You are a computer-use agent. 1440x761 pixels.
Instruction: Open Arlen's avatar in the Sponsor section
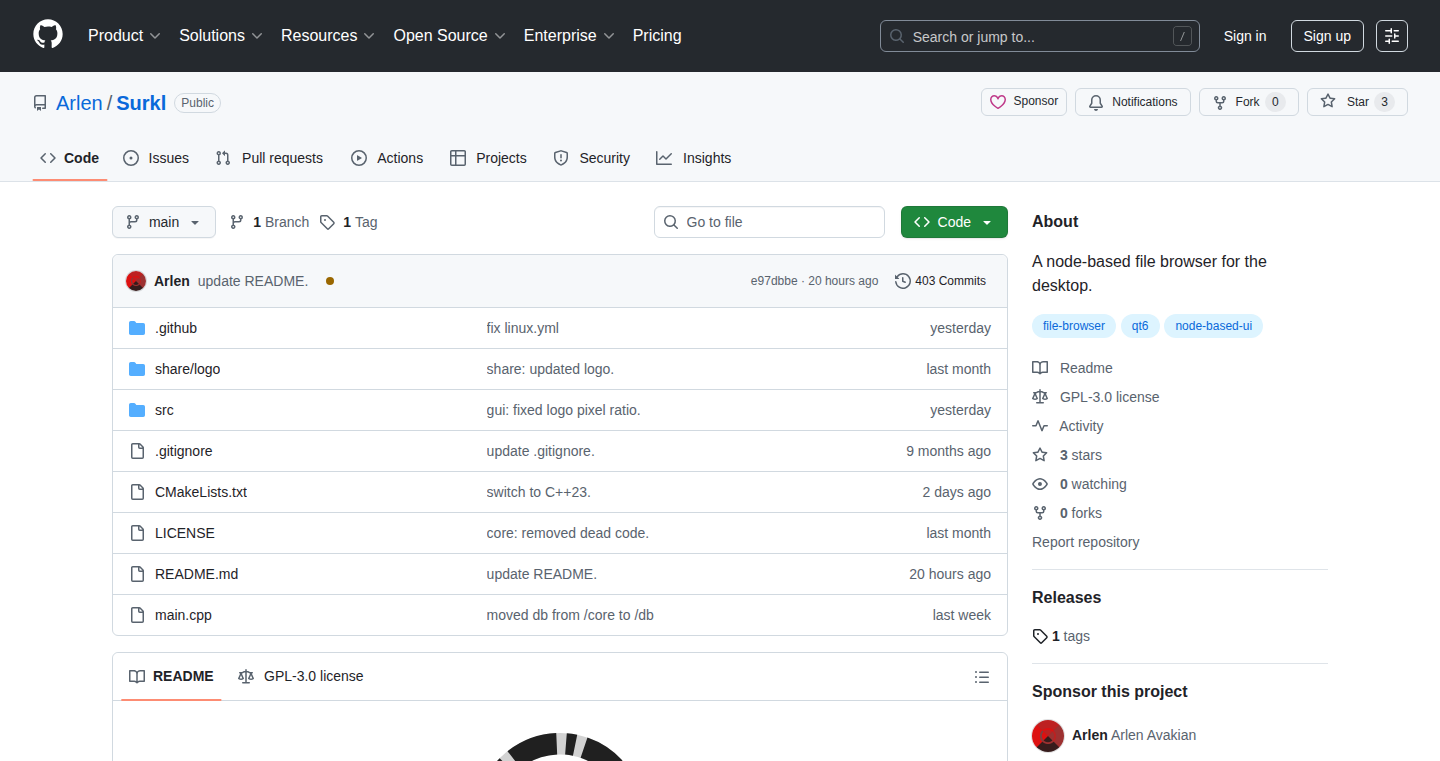(x=1048, y=736)
